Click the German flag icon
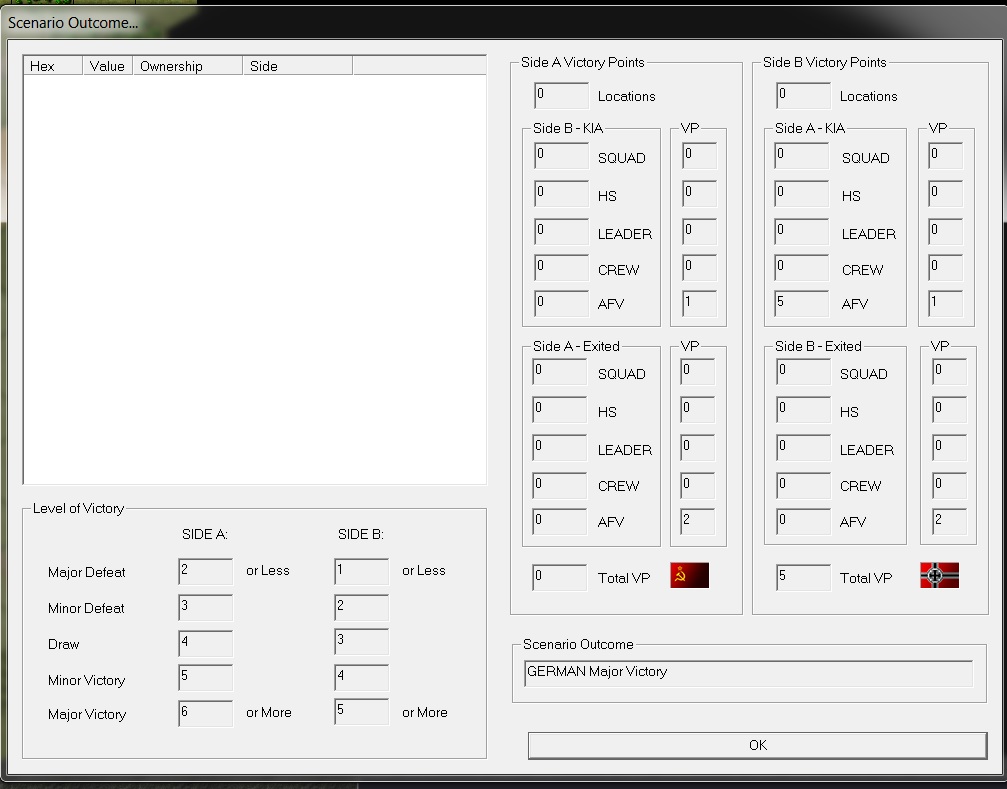1007x789 pixels. pyautogui.click(x=939, y=575)
